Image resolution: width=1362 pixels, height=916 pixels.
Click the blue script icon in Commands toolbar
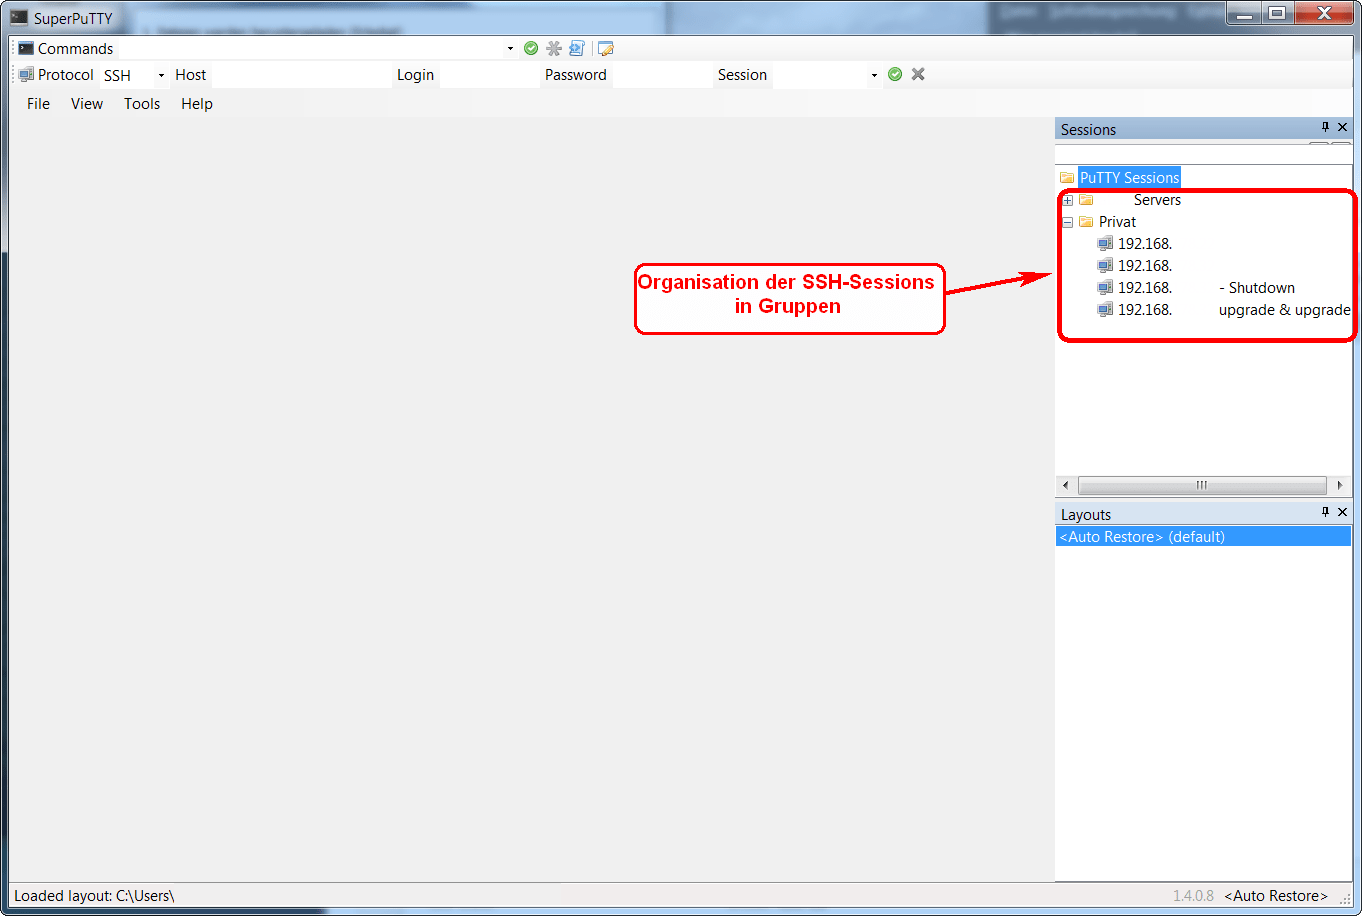click(577, 48)
